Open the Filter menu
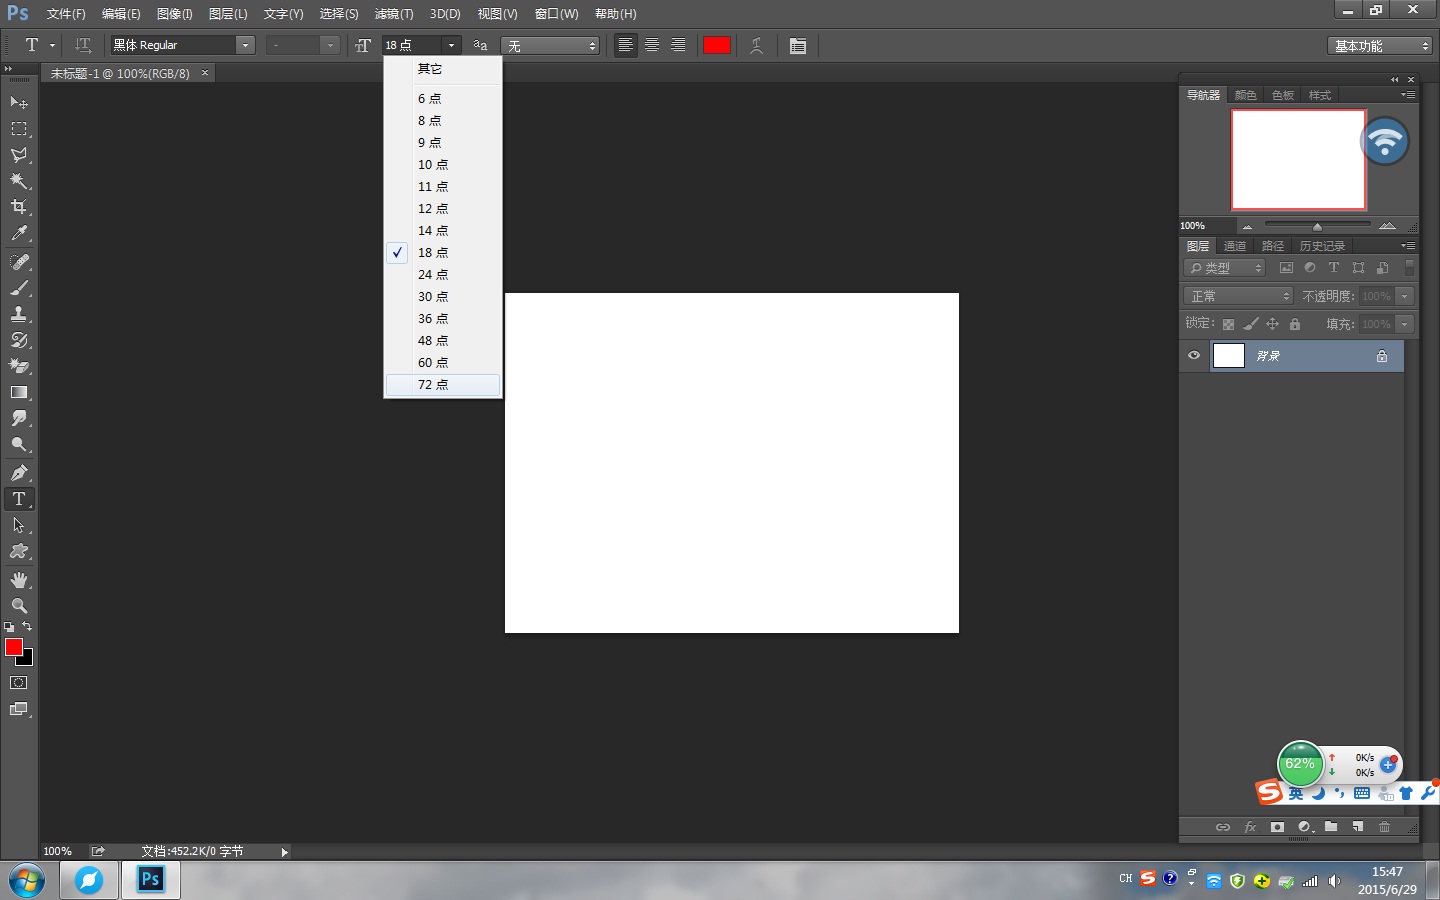Image resolution: width=1440 pixels, height=900 pixels. click(x=394, y=14)
